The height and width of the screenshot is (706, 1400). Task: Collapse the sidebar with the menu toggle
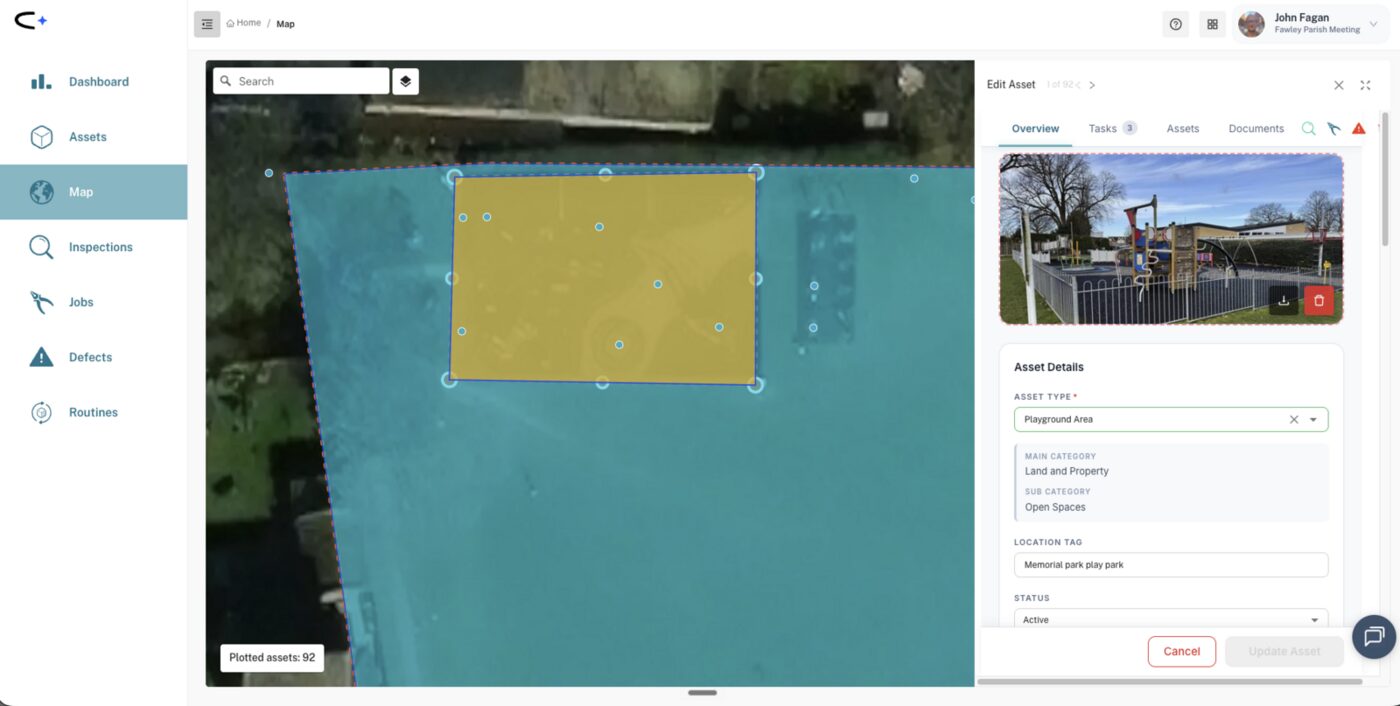point(207,24)
